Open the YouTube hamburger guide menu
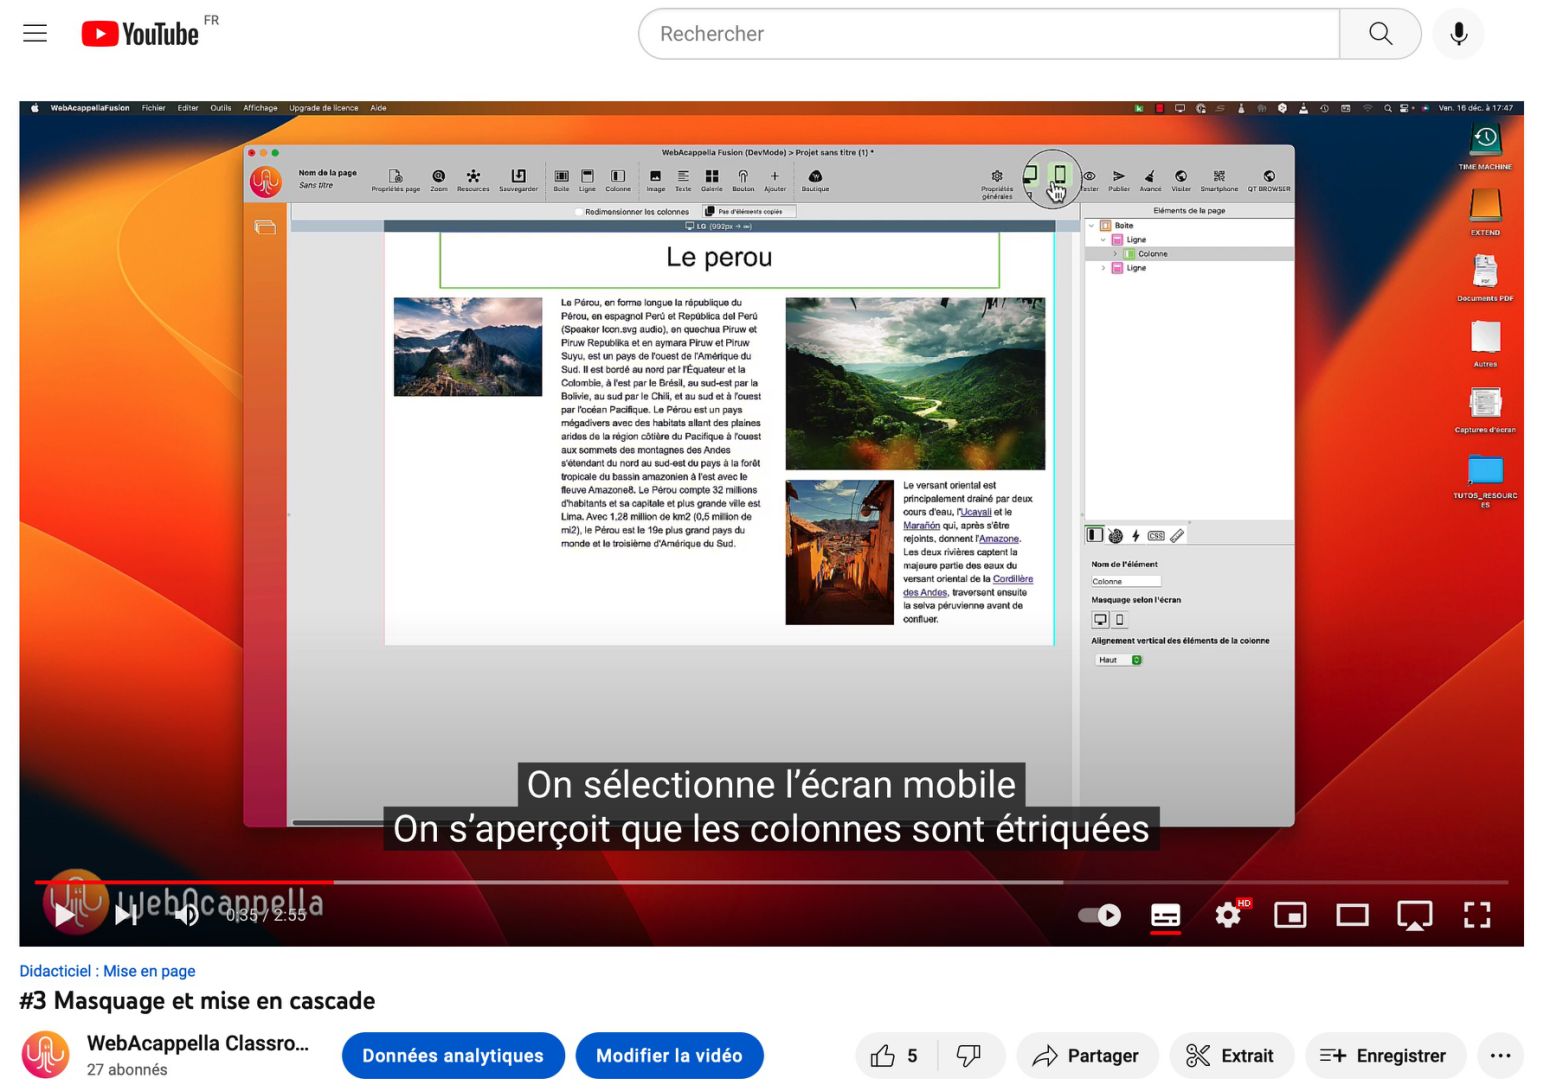1550x1091 pixels. pos(35,34)
